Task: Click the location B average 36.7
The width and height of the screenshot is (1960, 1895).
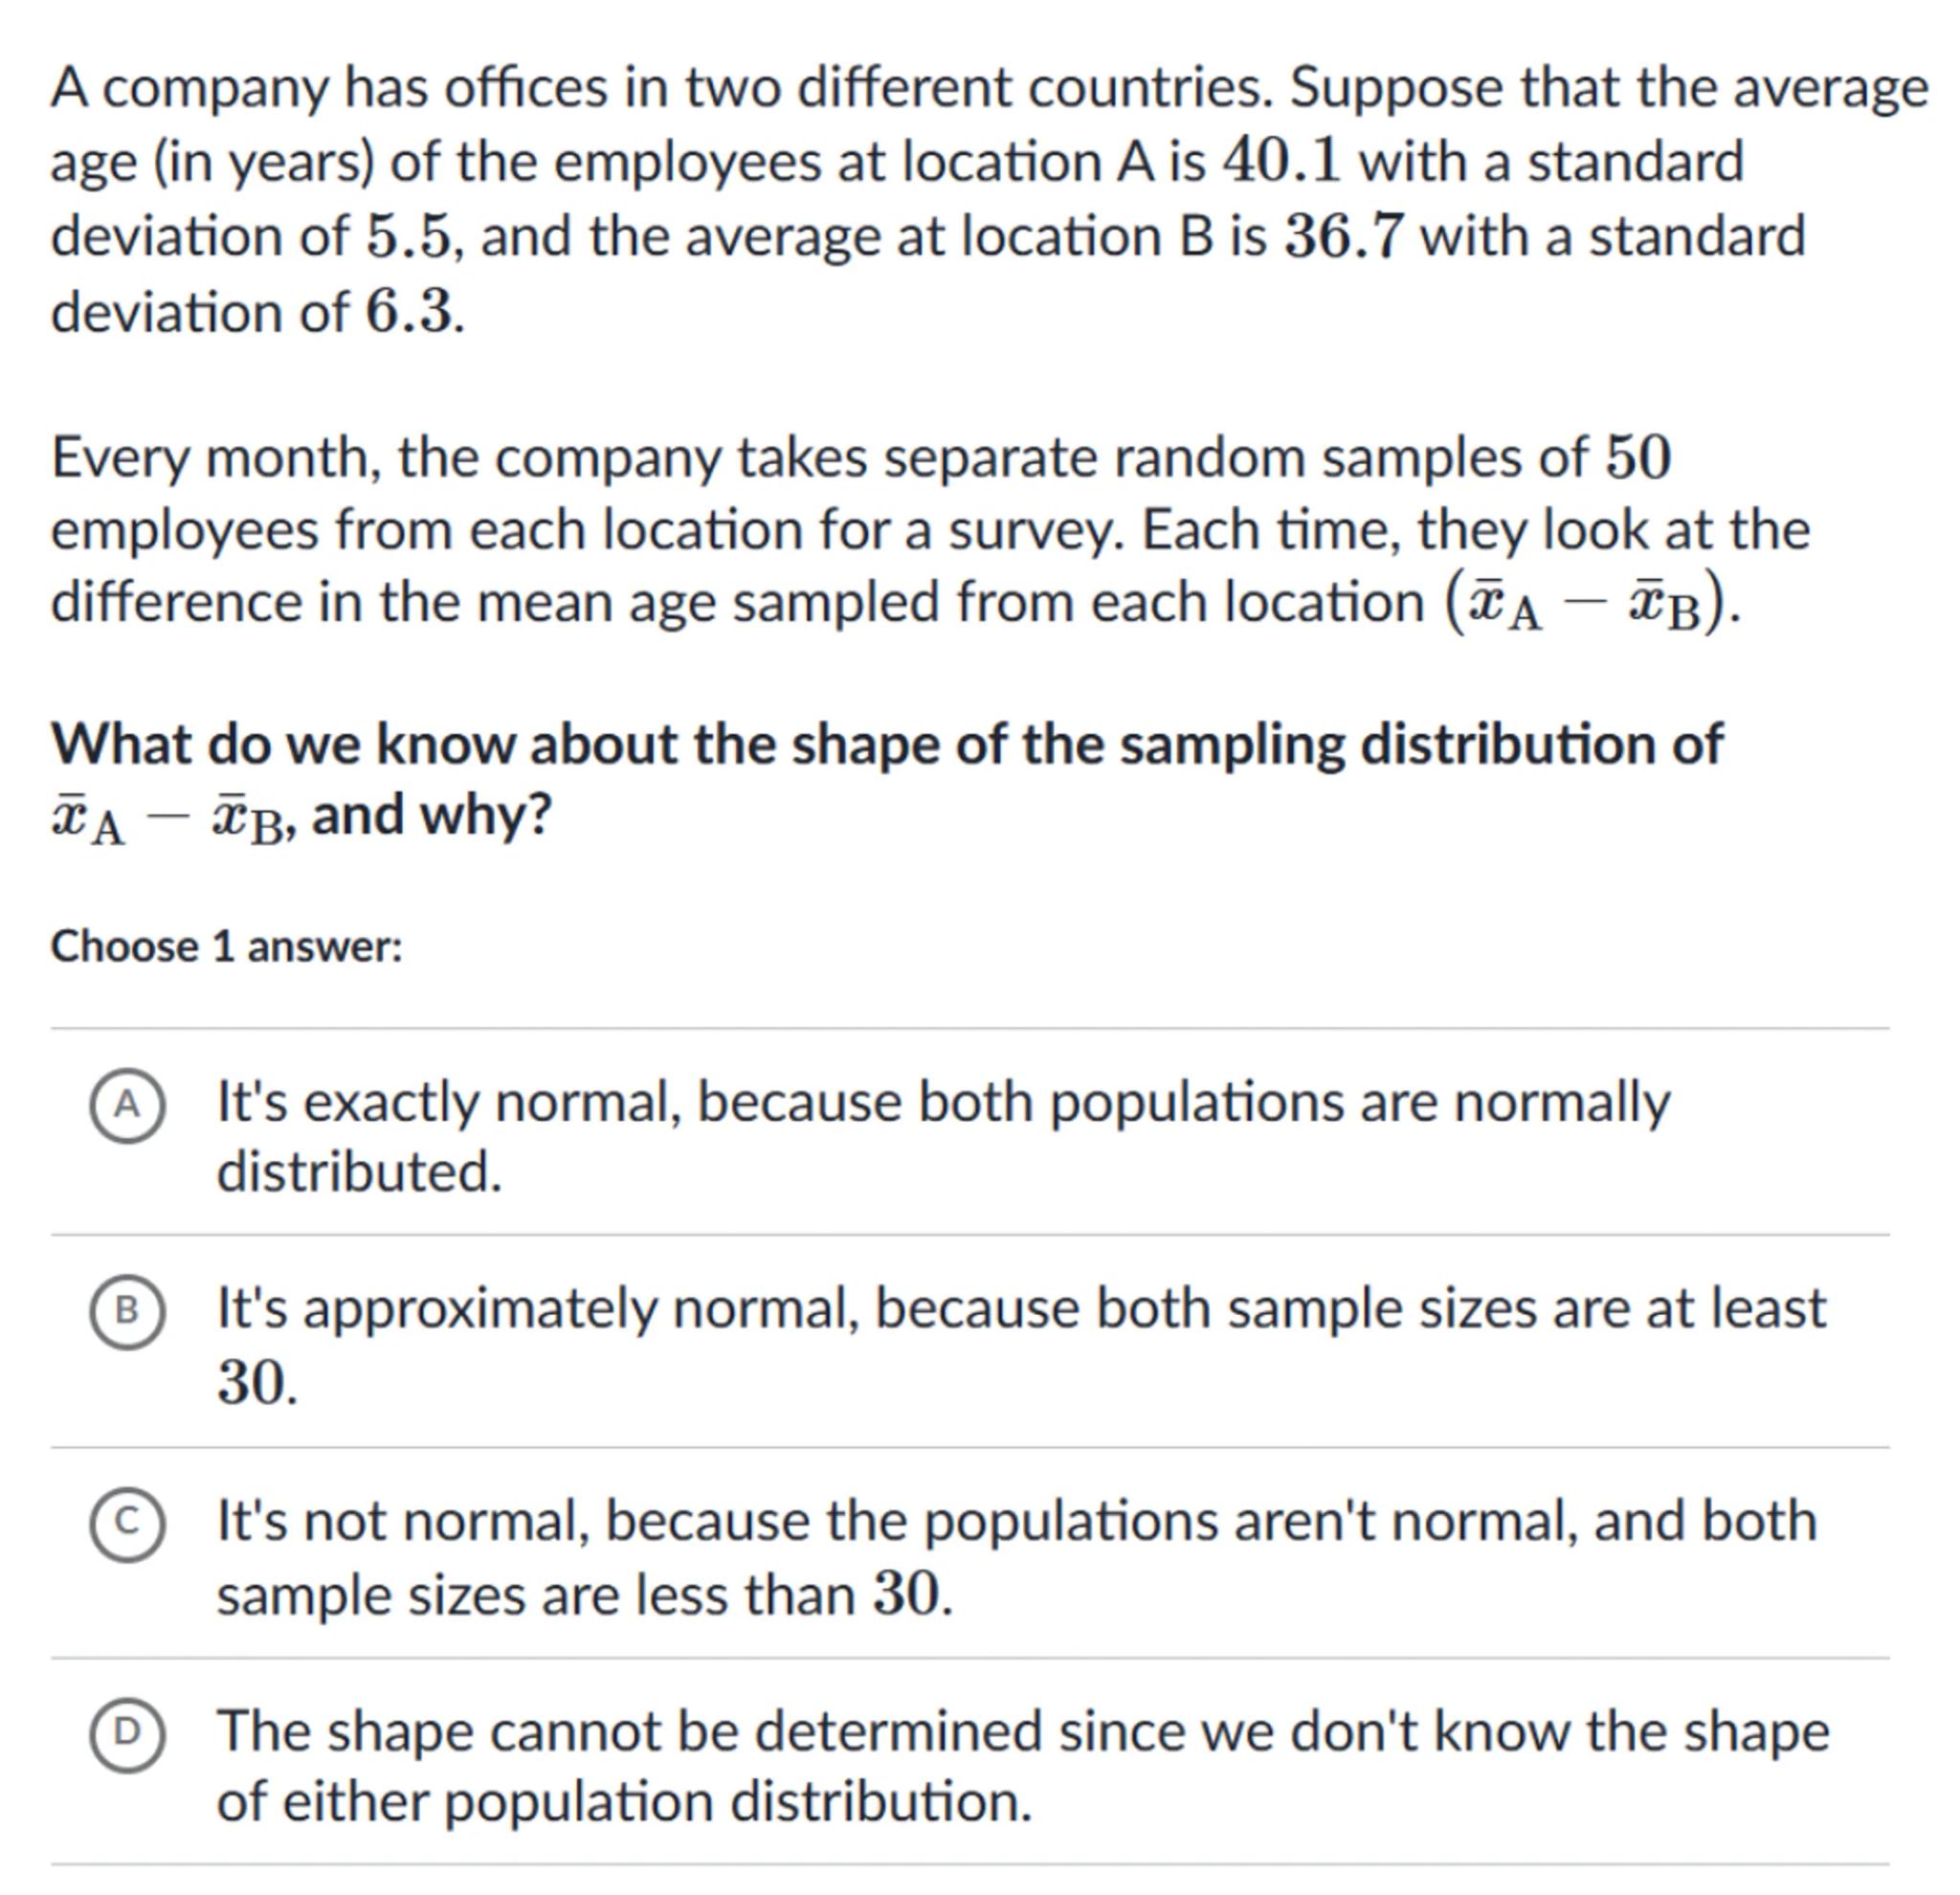Action: click(1343, 237)
